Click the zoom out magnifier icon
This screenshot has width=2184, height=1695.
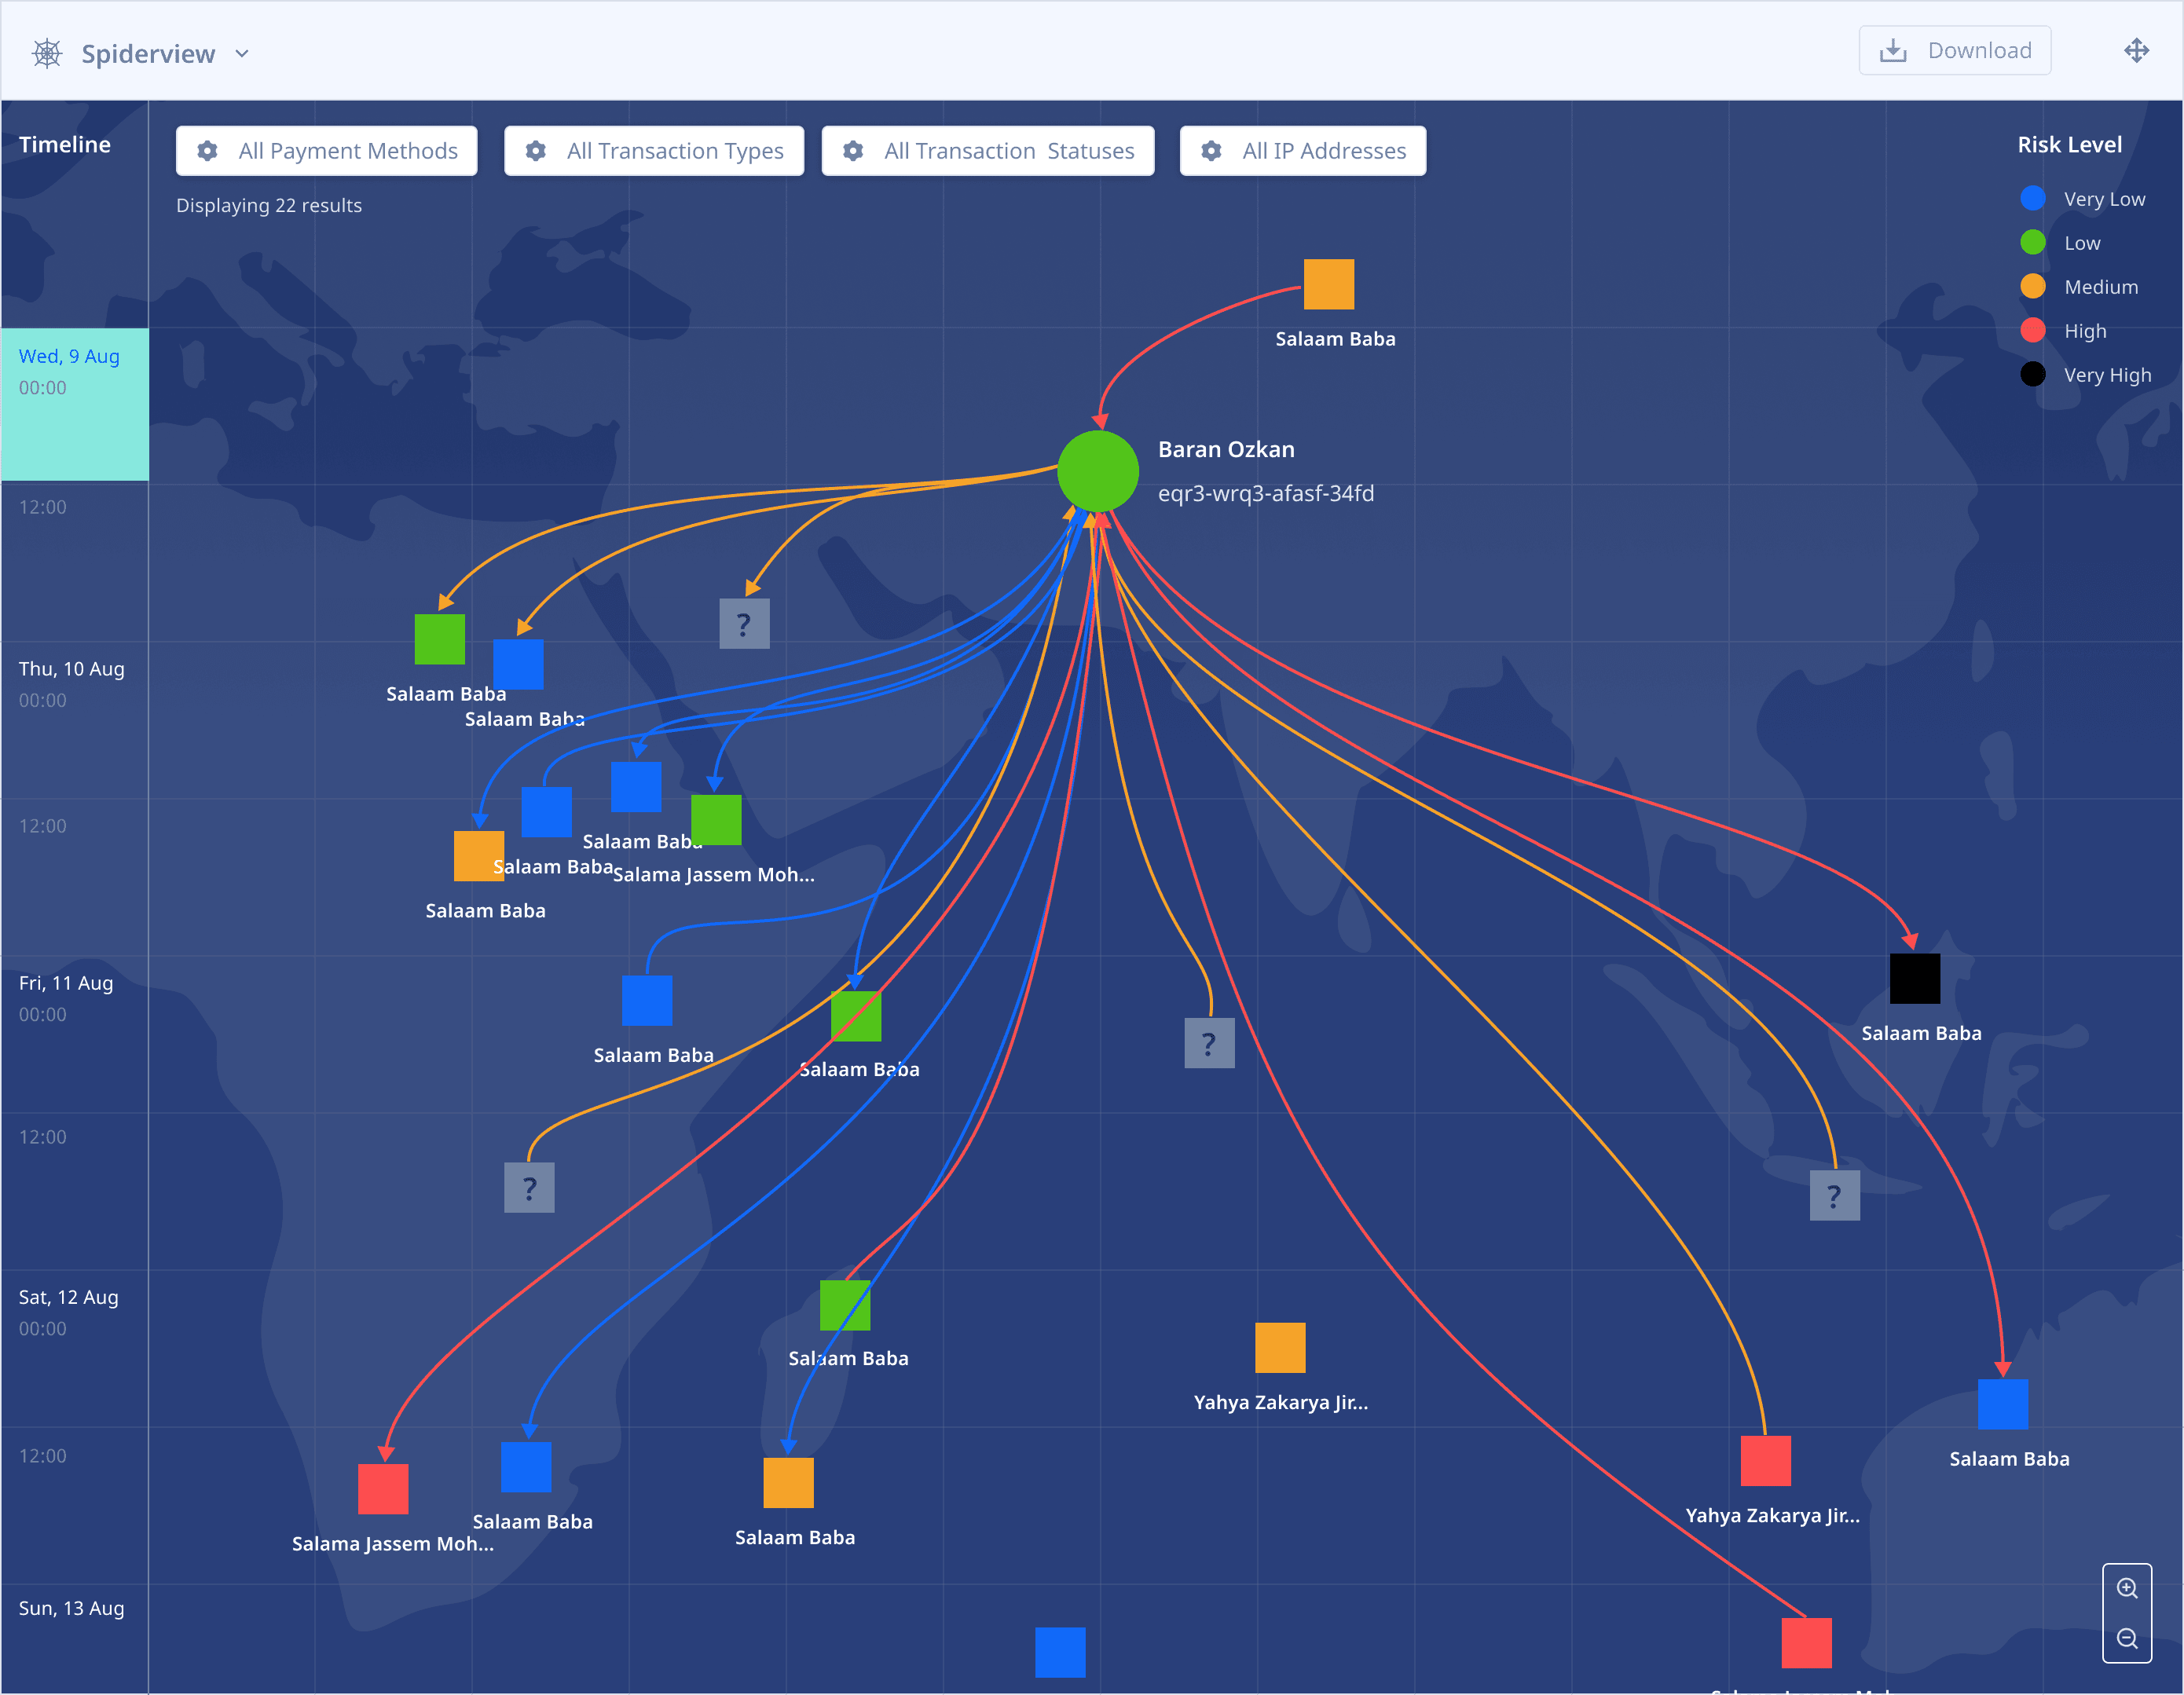tap(2127, 1639)
